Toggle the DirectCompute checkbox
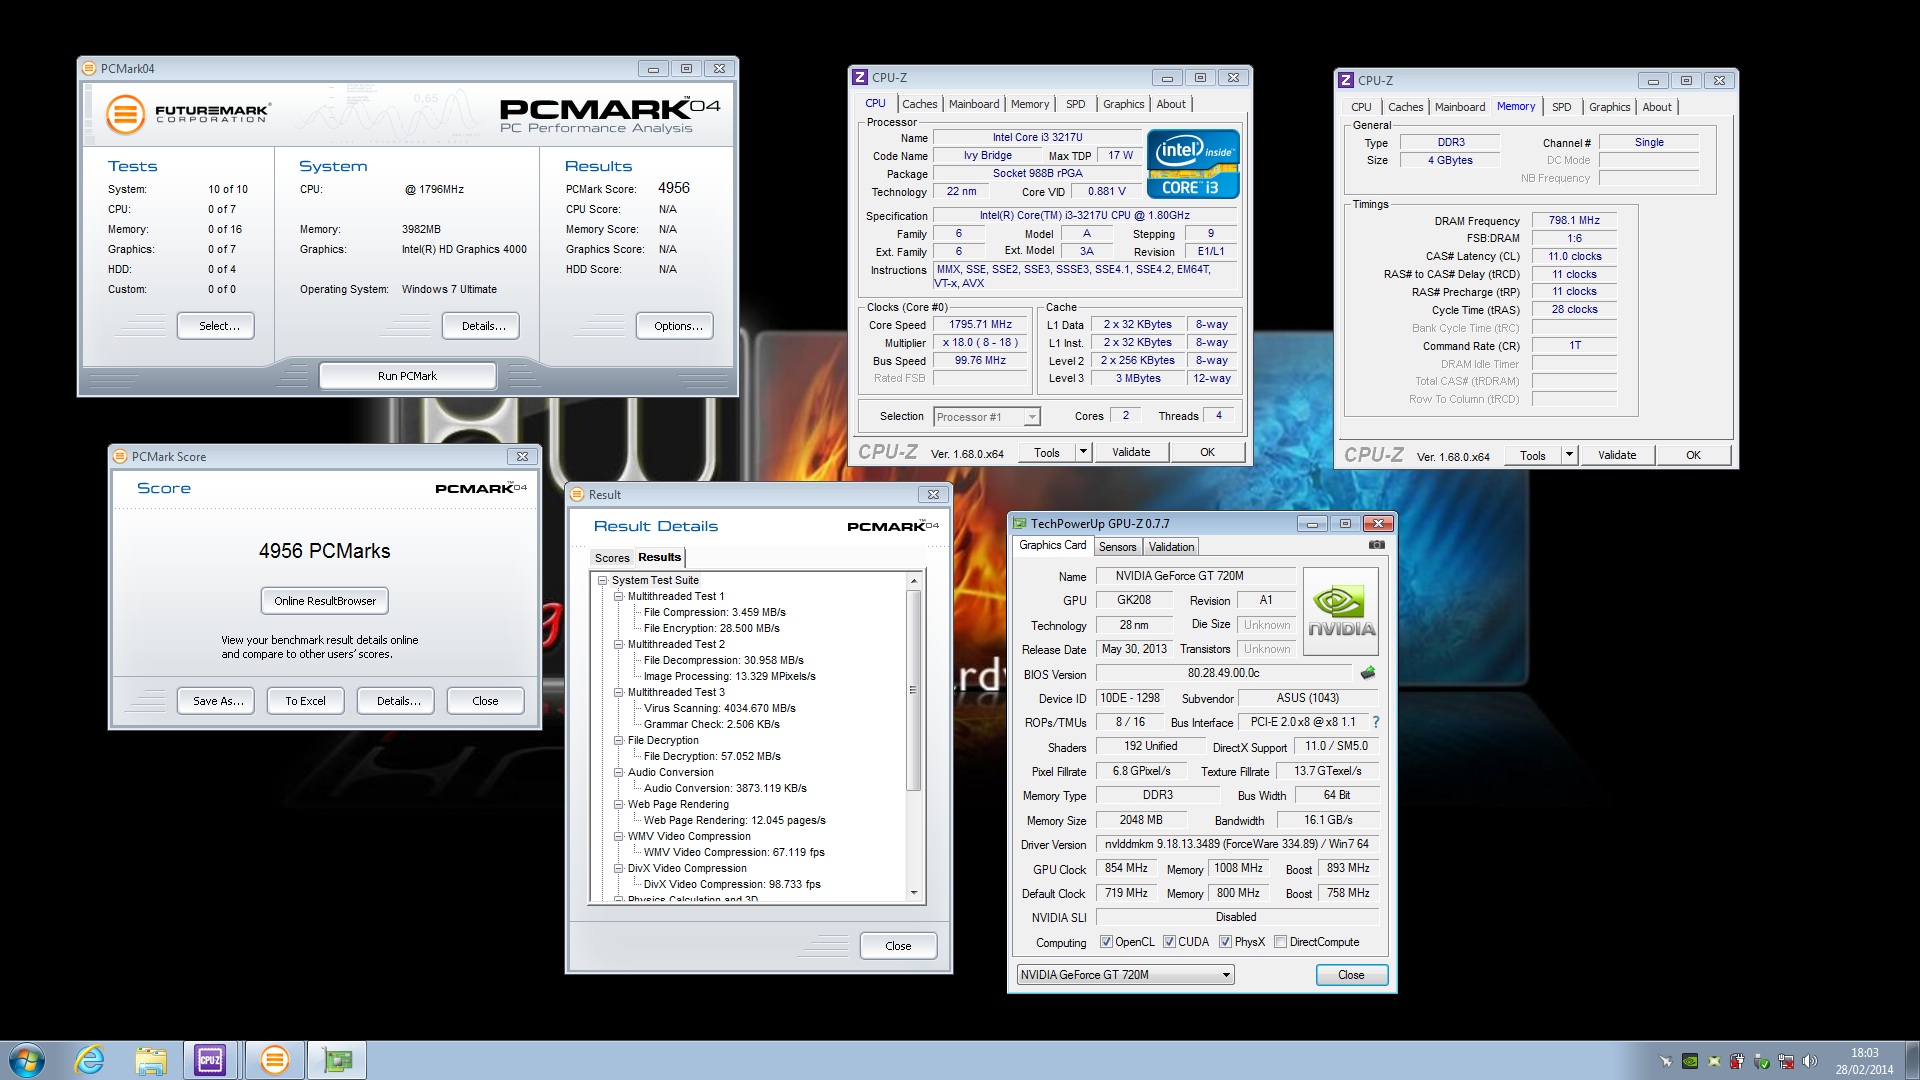This screenshot has width=1920, height=1080. [x=1280, y=942]
